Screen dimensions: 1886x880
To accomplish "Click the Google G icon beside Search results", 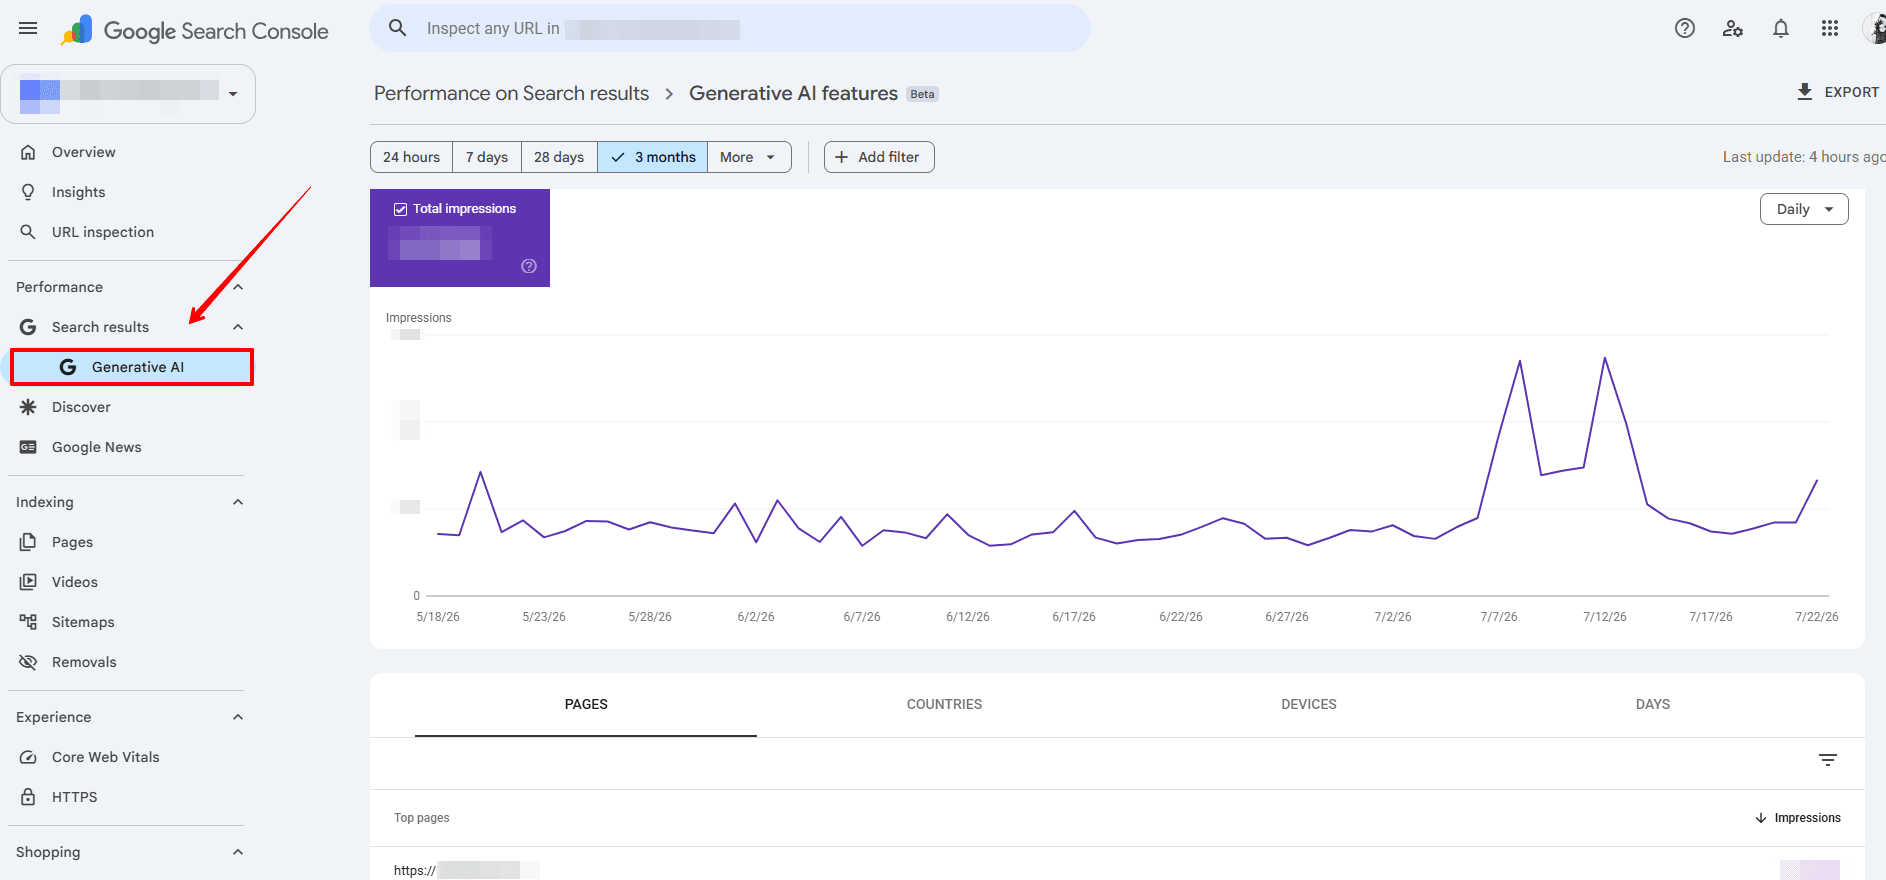I will tap(28, 327).
